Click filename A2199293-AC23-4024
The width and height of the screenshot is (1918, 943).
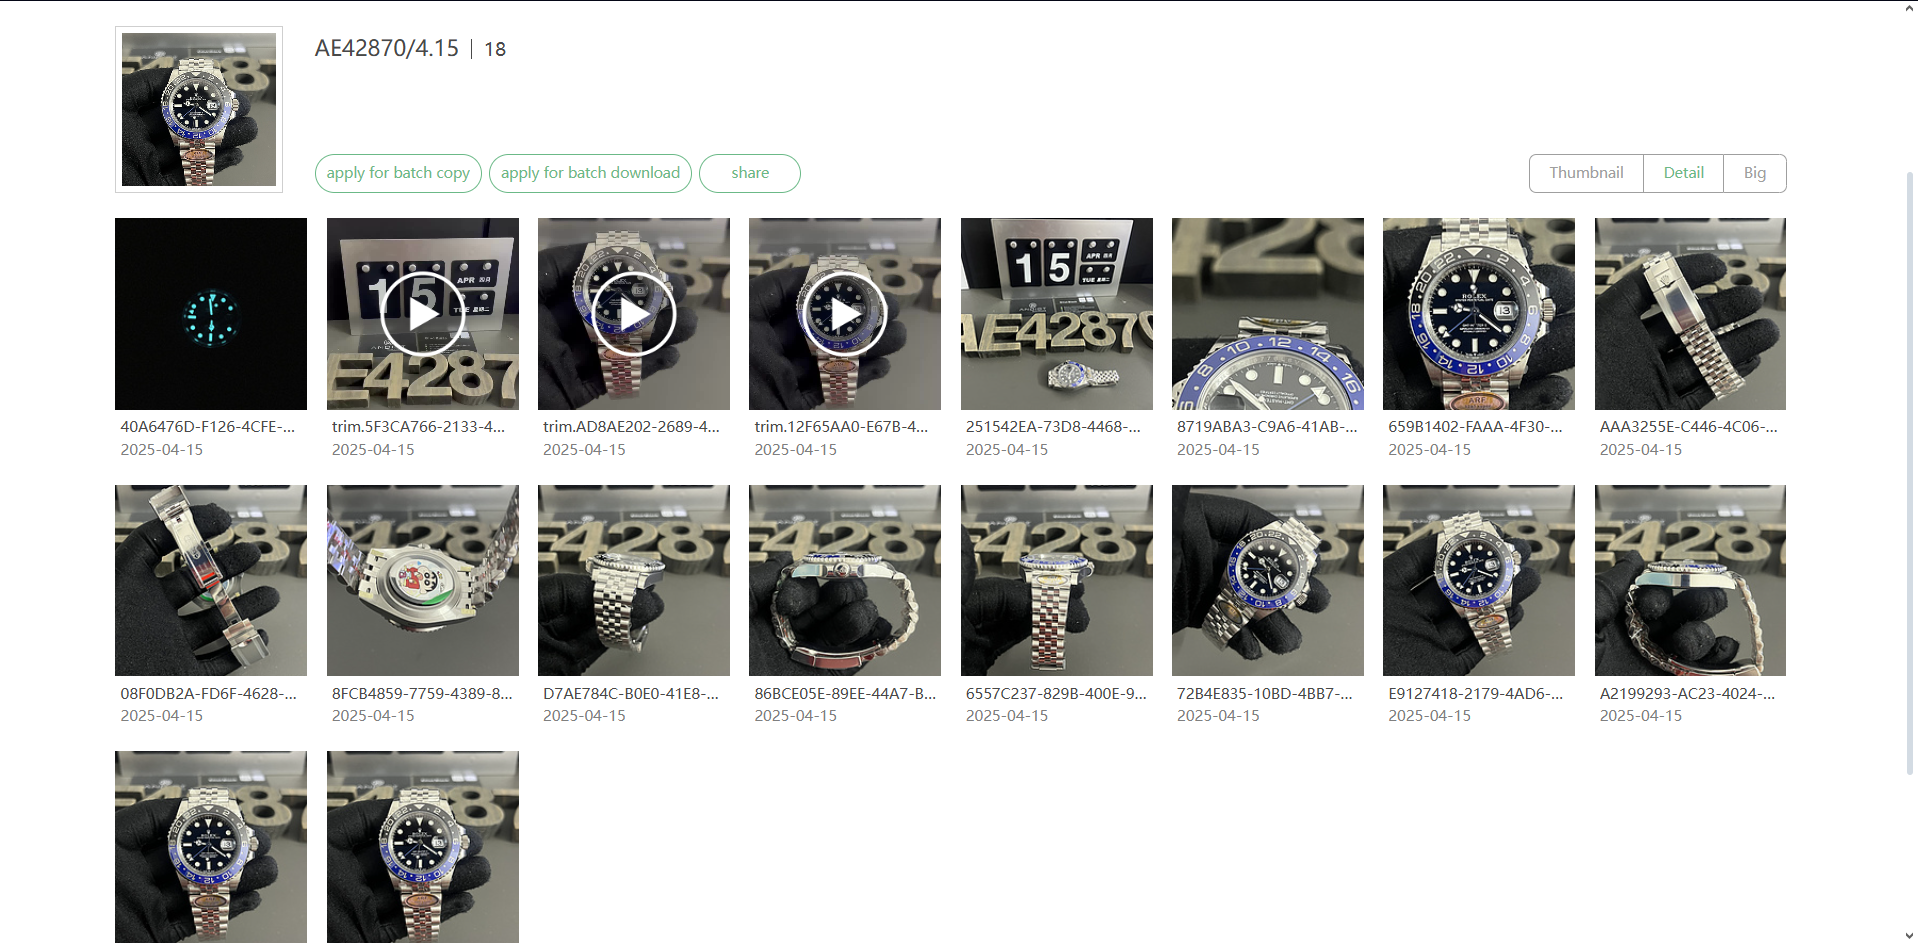1687,693
